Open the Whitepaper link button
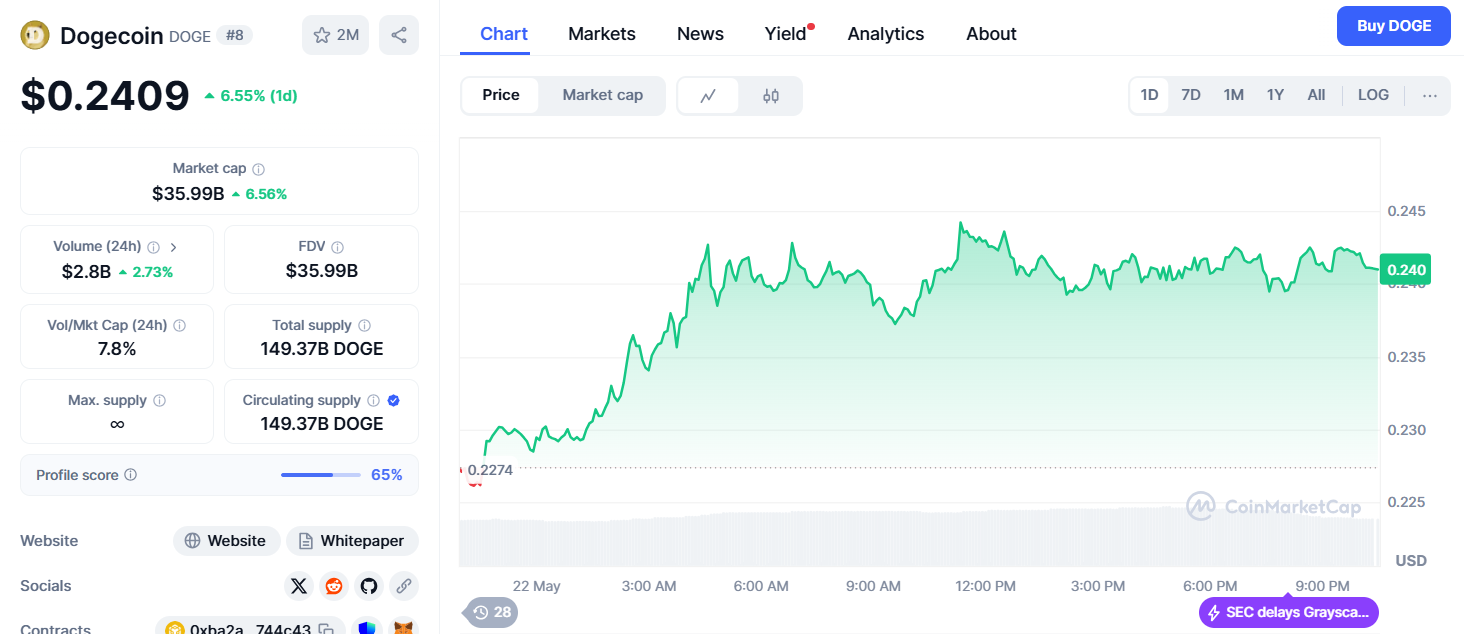Image resolution: width=1464 pixels, height=634 pixels. pos(352,541)
